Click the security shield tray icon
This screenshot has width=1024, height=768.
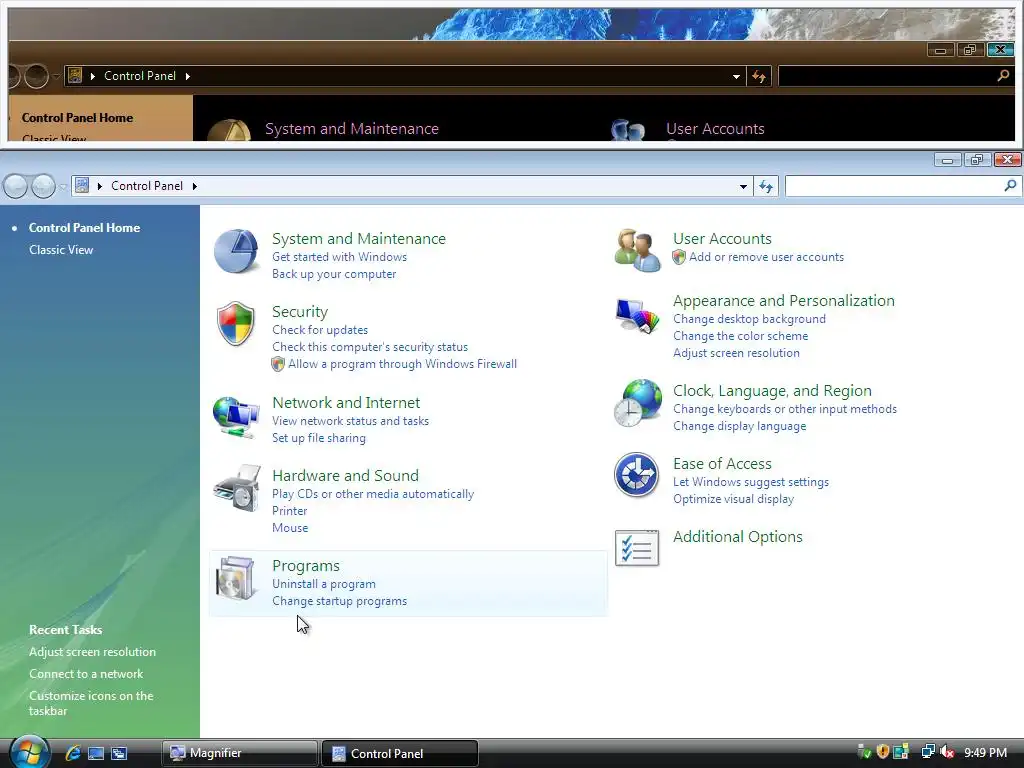[882, 752]
